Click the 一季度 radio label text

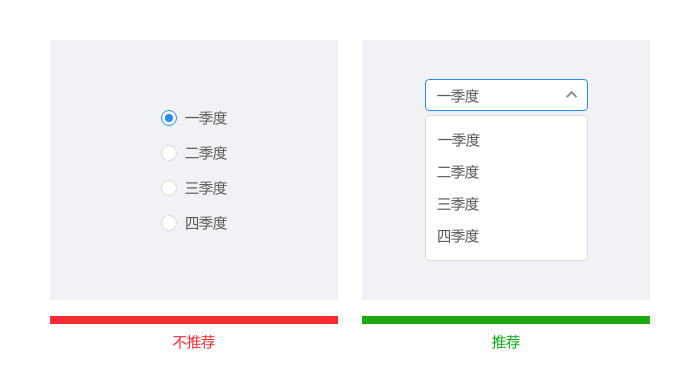(x=206, y=119)
